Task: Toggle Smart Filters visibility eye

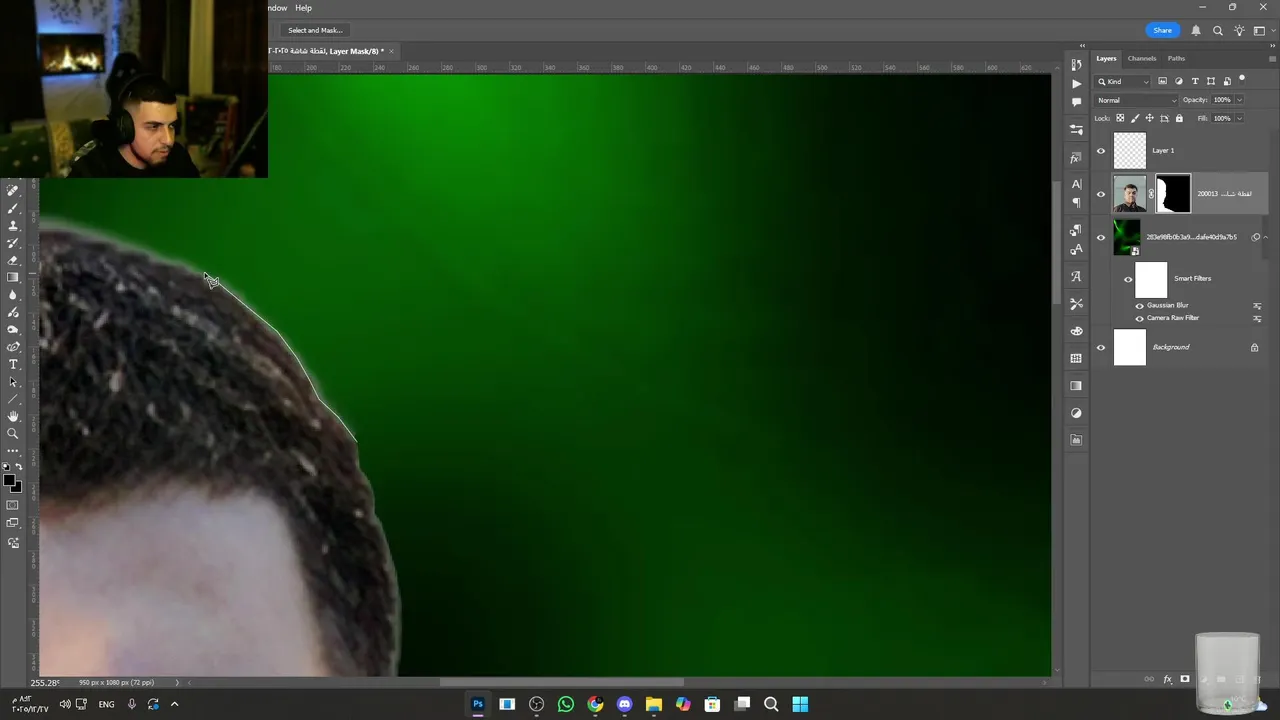Action: (x=1128, y=279)
